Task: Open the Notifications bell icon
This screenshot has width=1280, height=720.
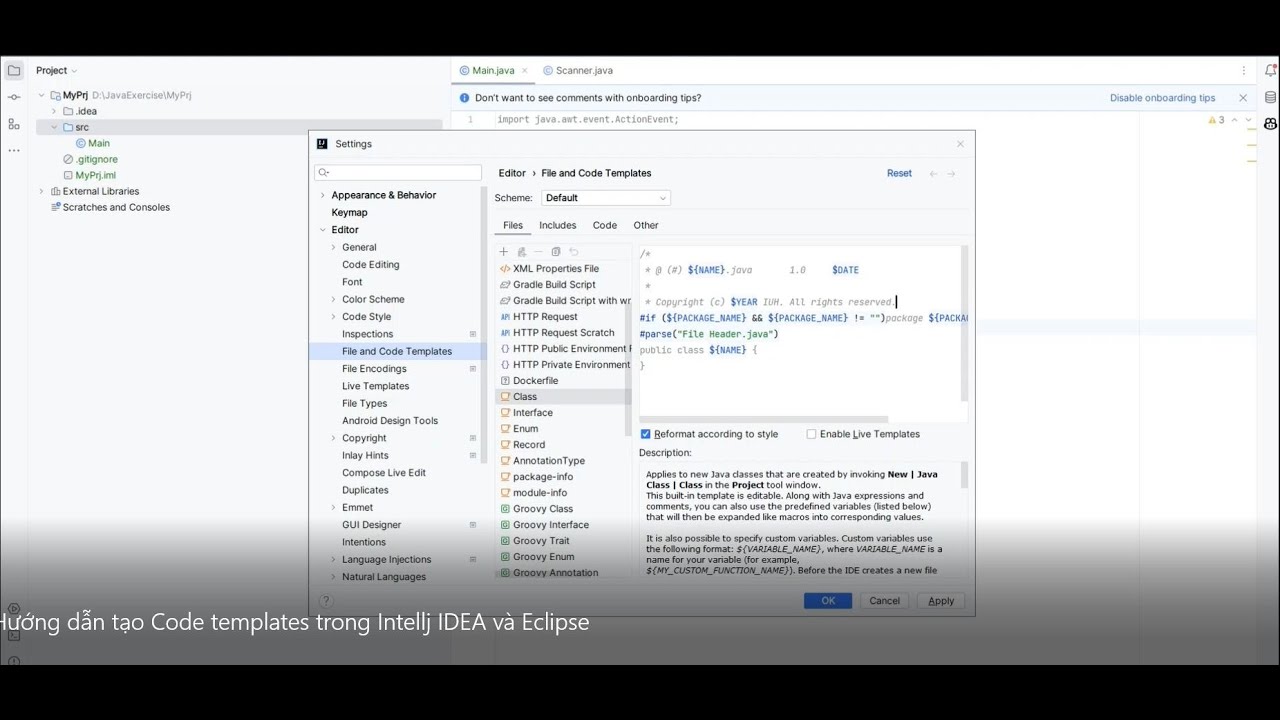Action: 1270,70
